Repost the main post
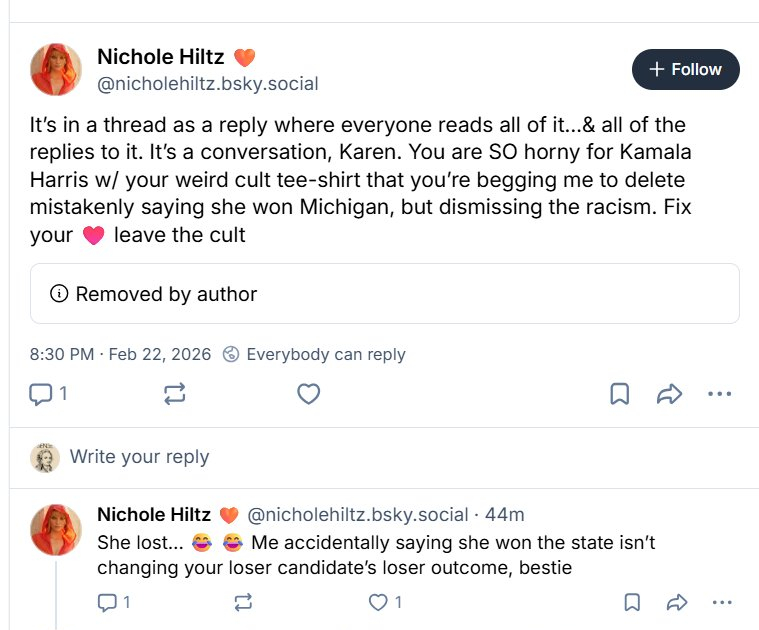This screenshot has width=759, height=630. click(x=175, y=394)
